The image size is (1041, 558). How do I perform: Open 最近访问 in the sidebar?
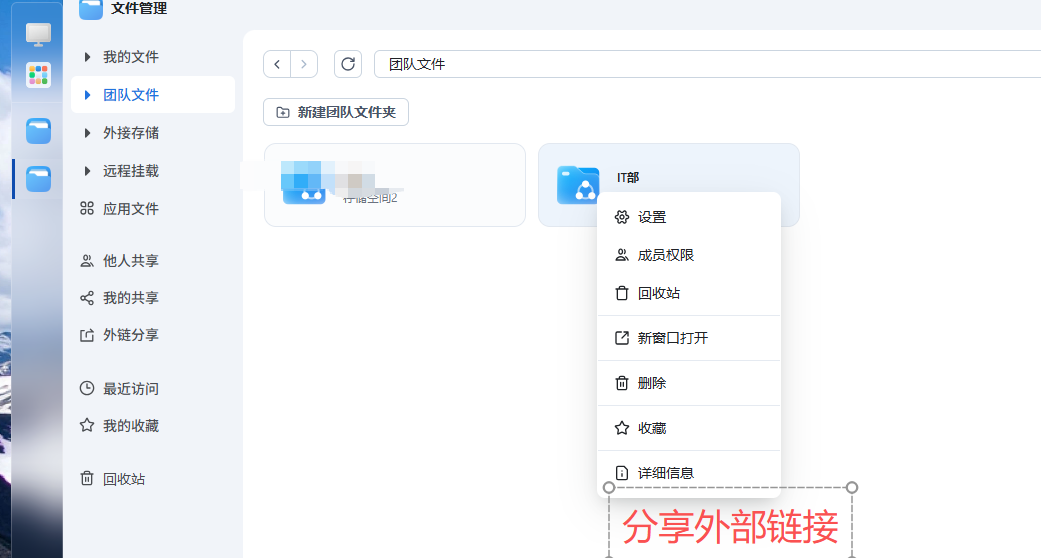(131, 389)
